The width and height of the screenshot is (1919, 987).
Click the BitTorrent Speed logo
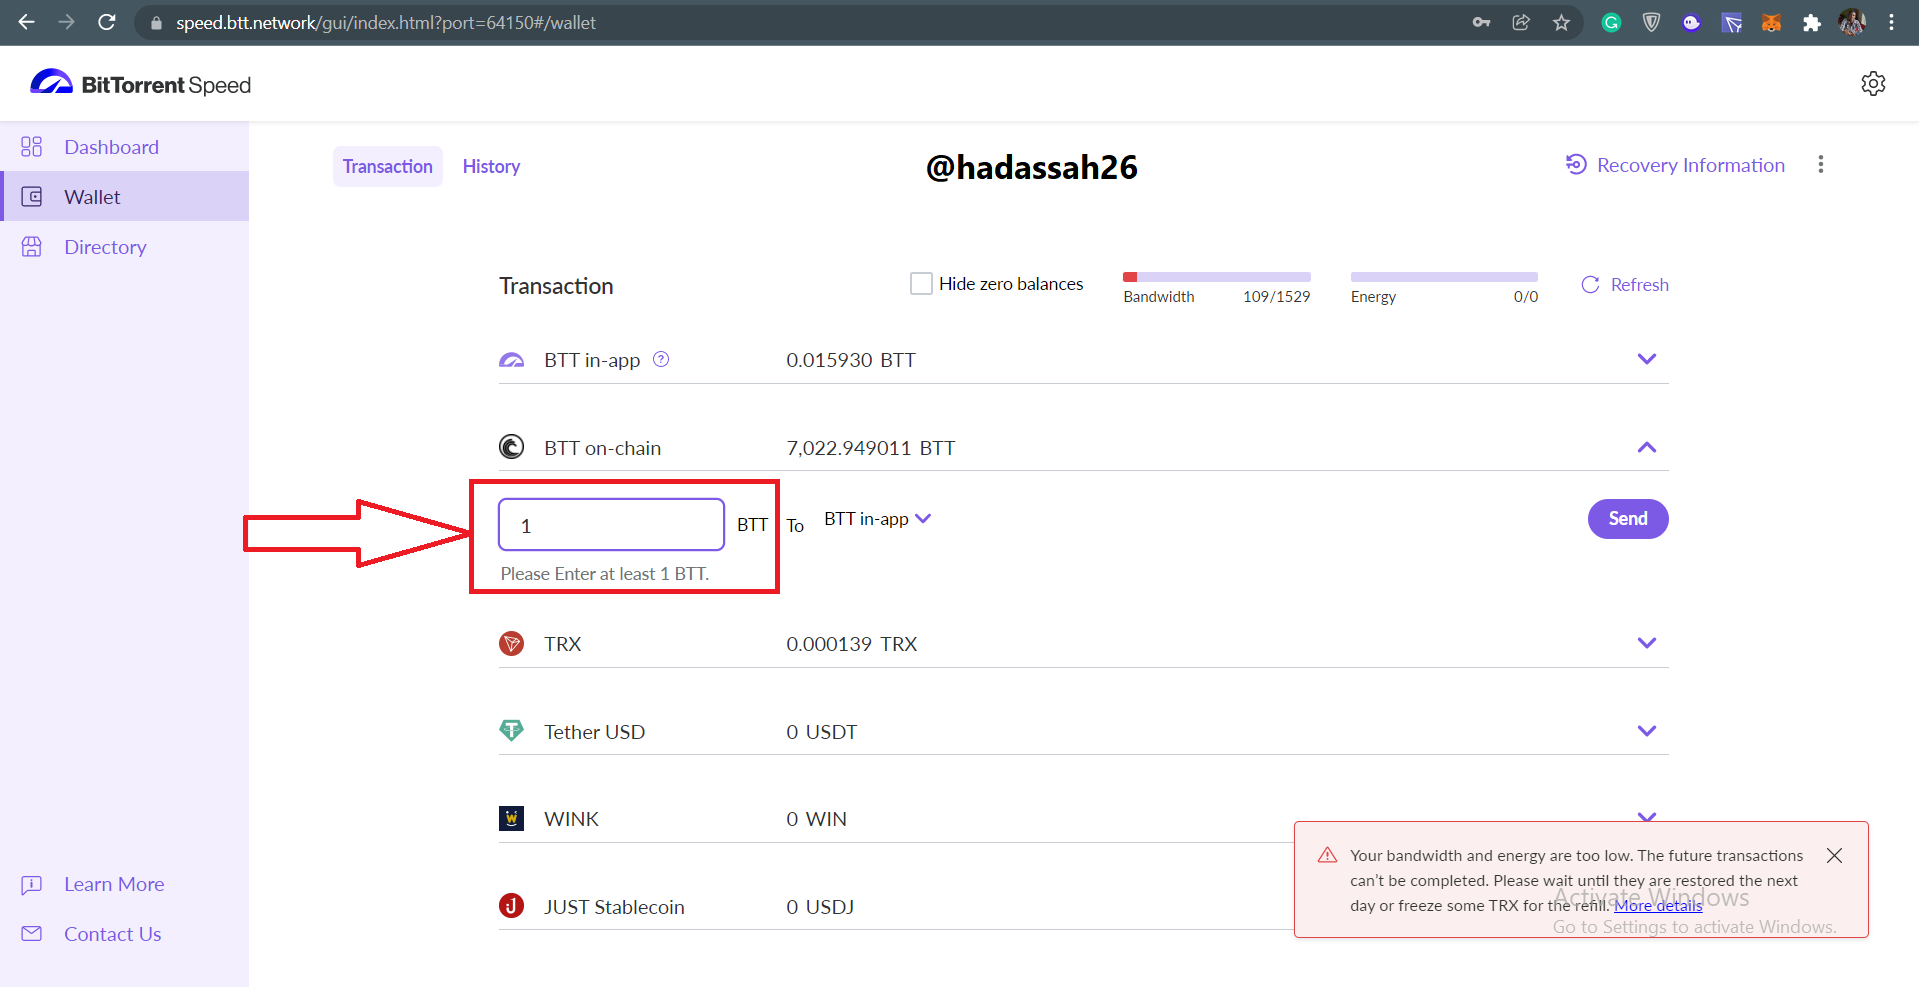coord(140,84)
